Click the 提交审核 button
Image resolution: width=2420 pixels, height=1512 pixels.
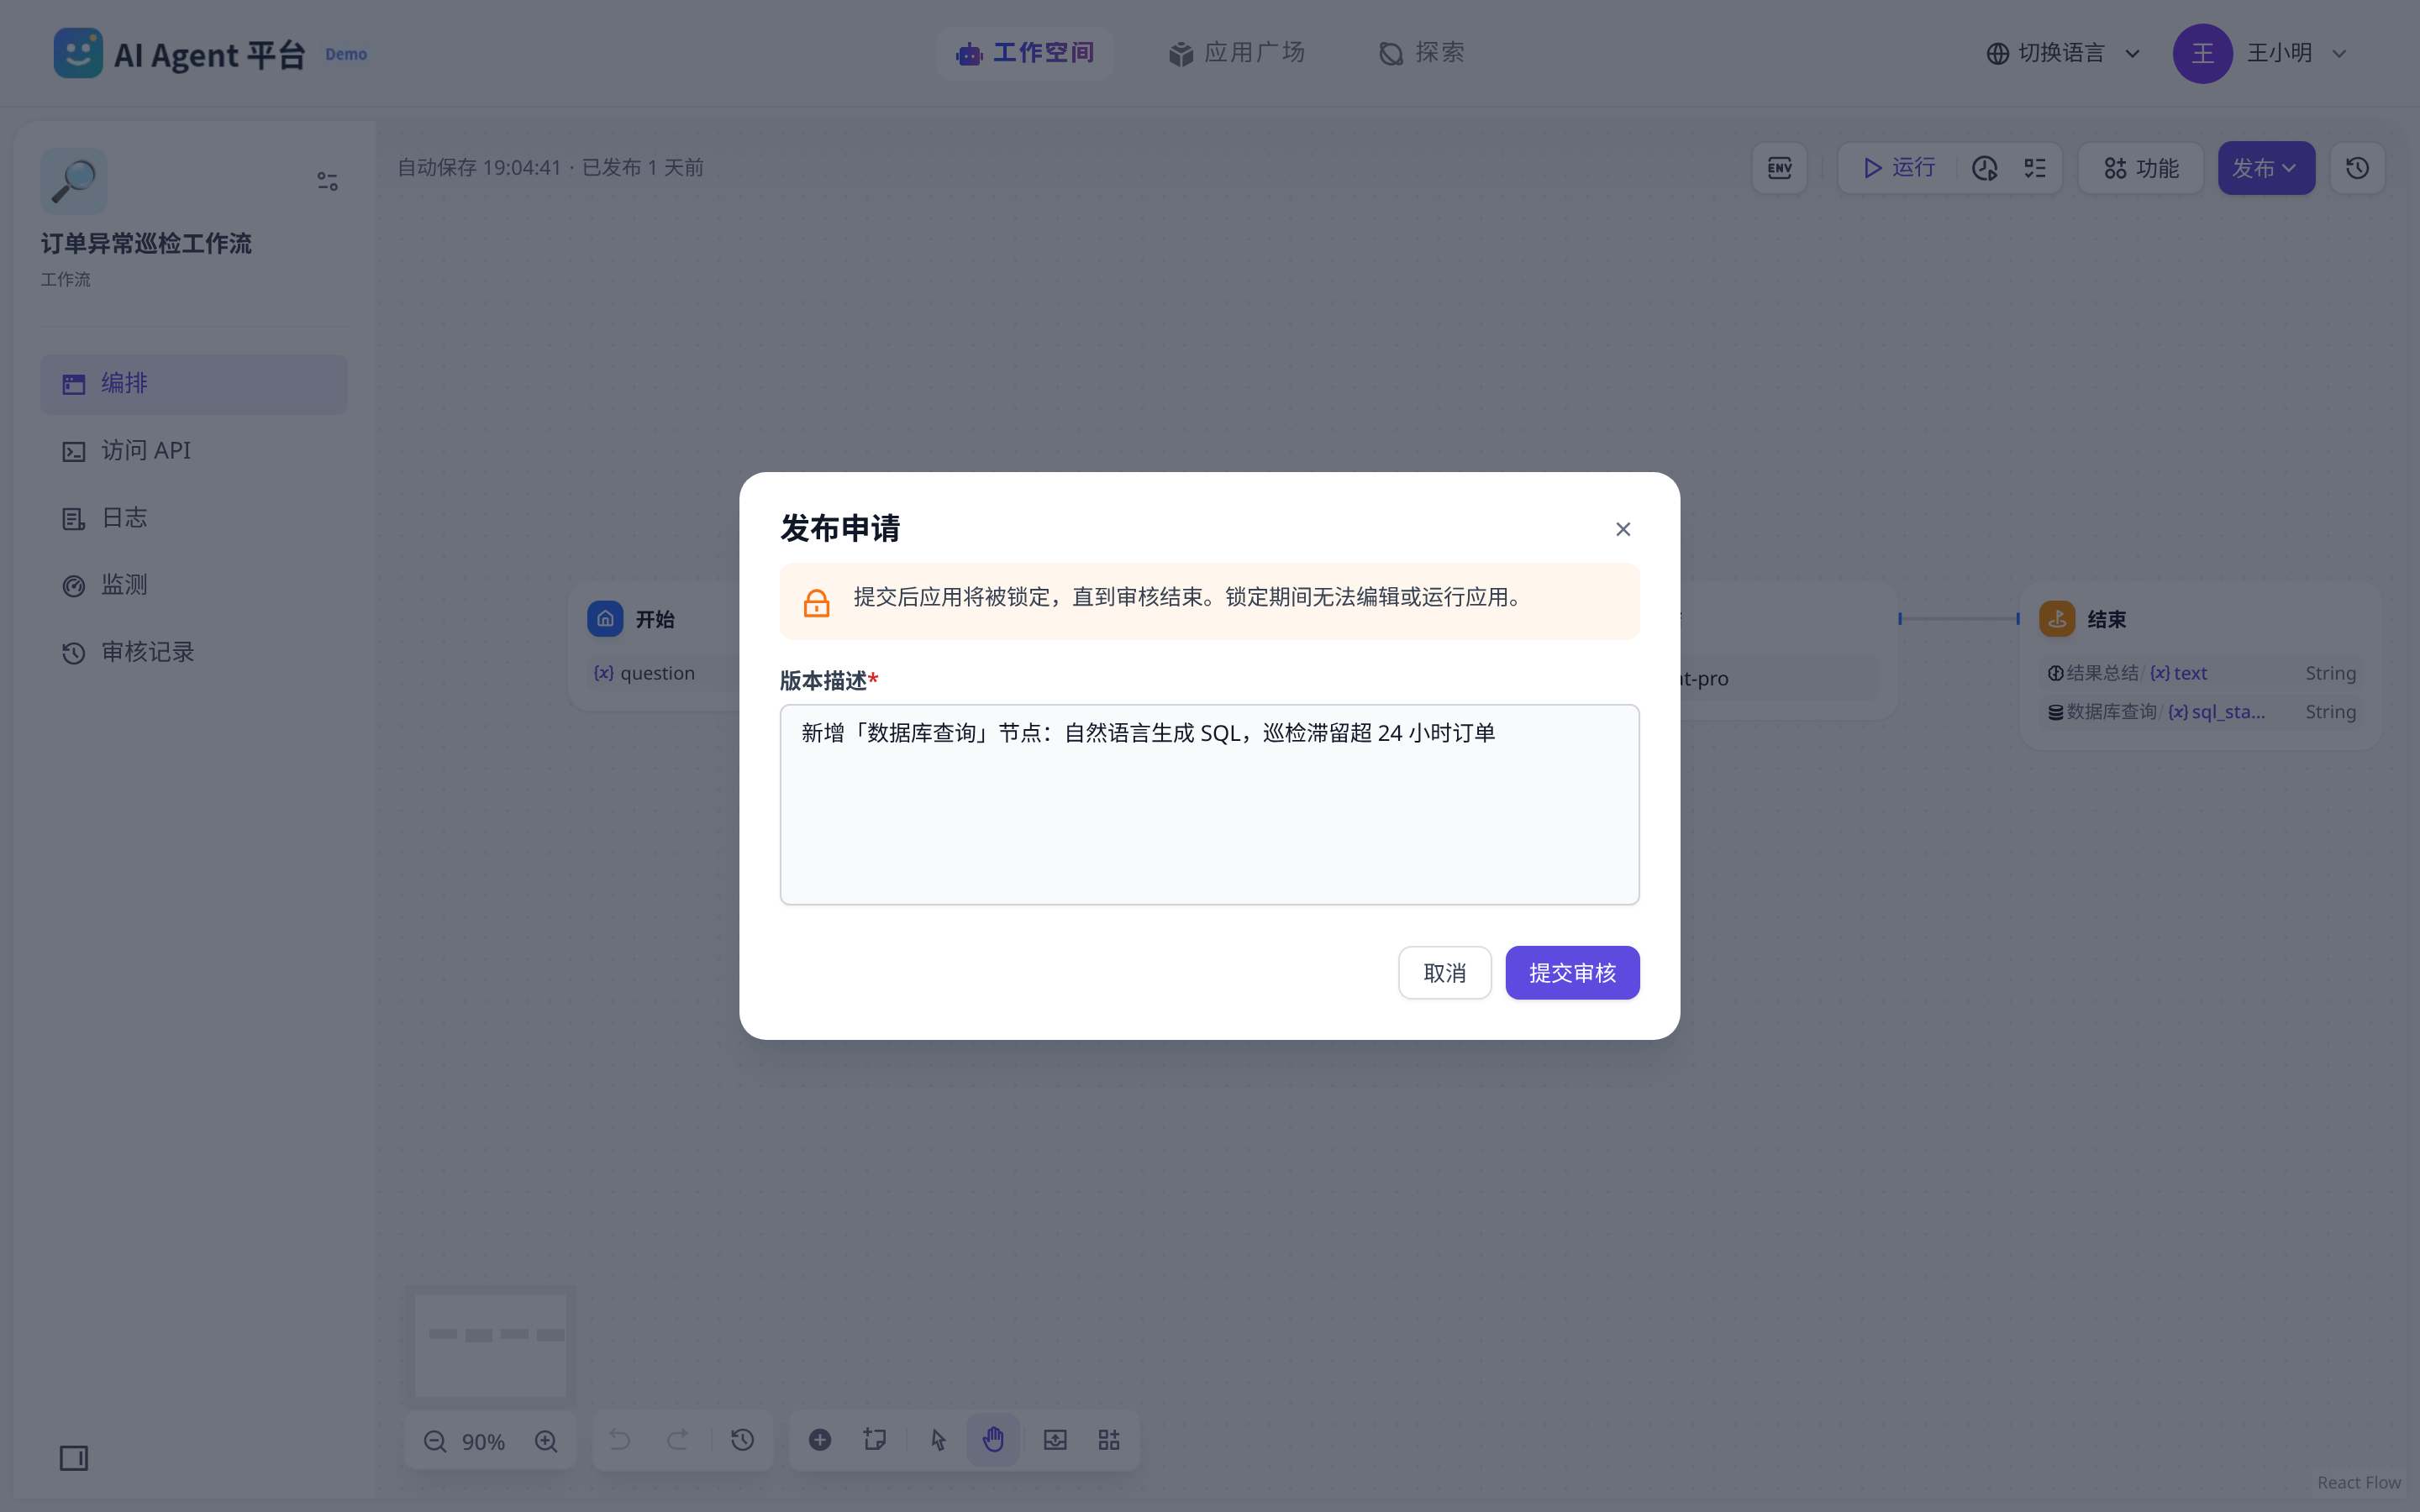[x=1572, y=972]
